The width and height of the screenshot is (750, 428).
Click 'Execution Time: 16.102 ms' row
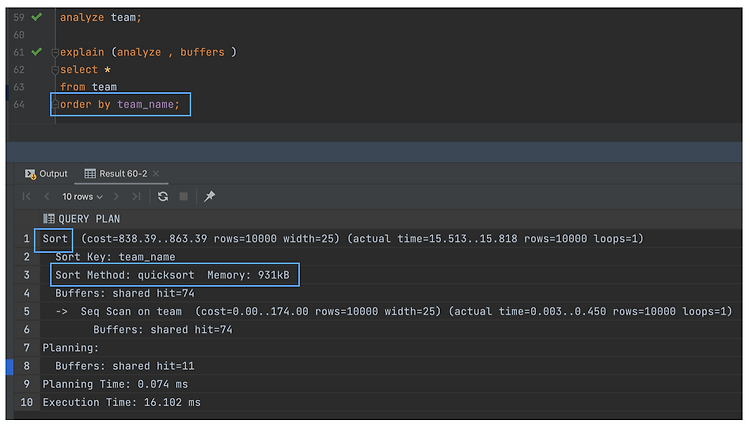(x=121, y=402)
